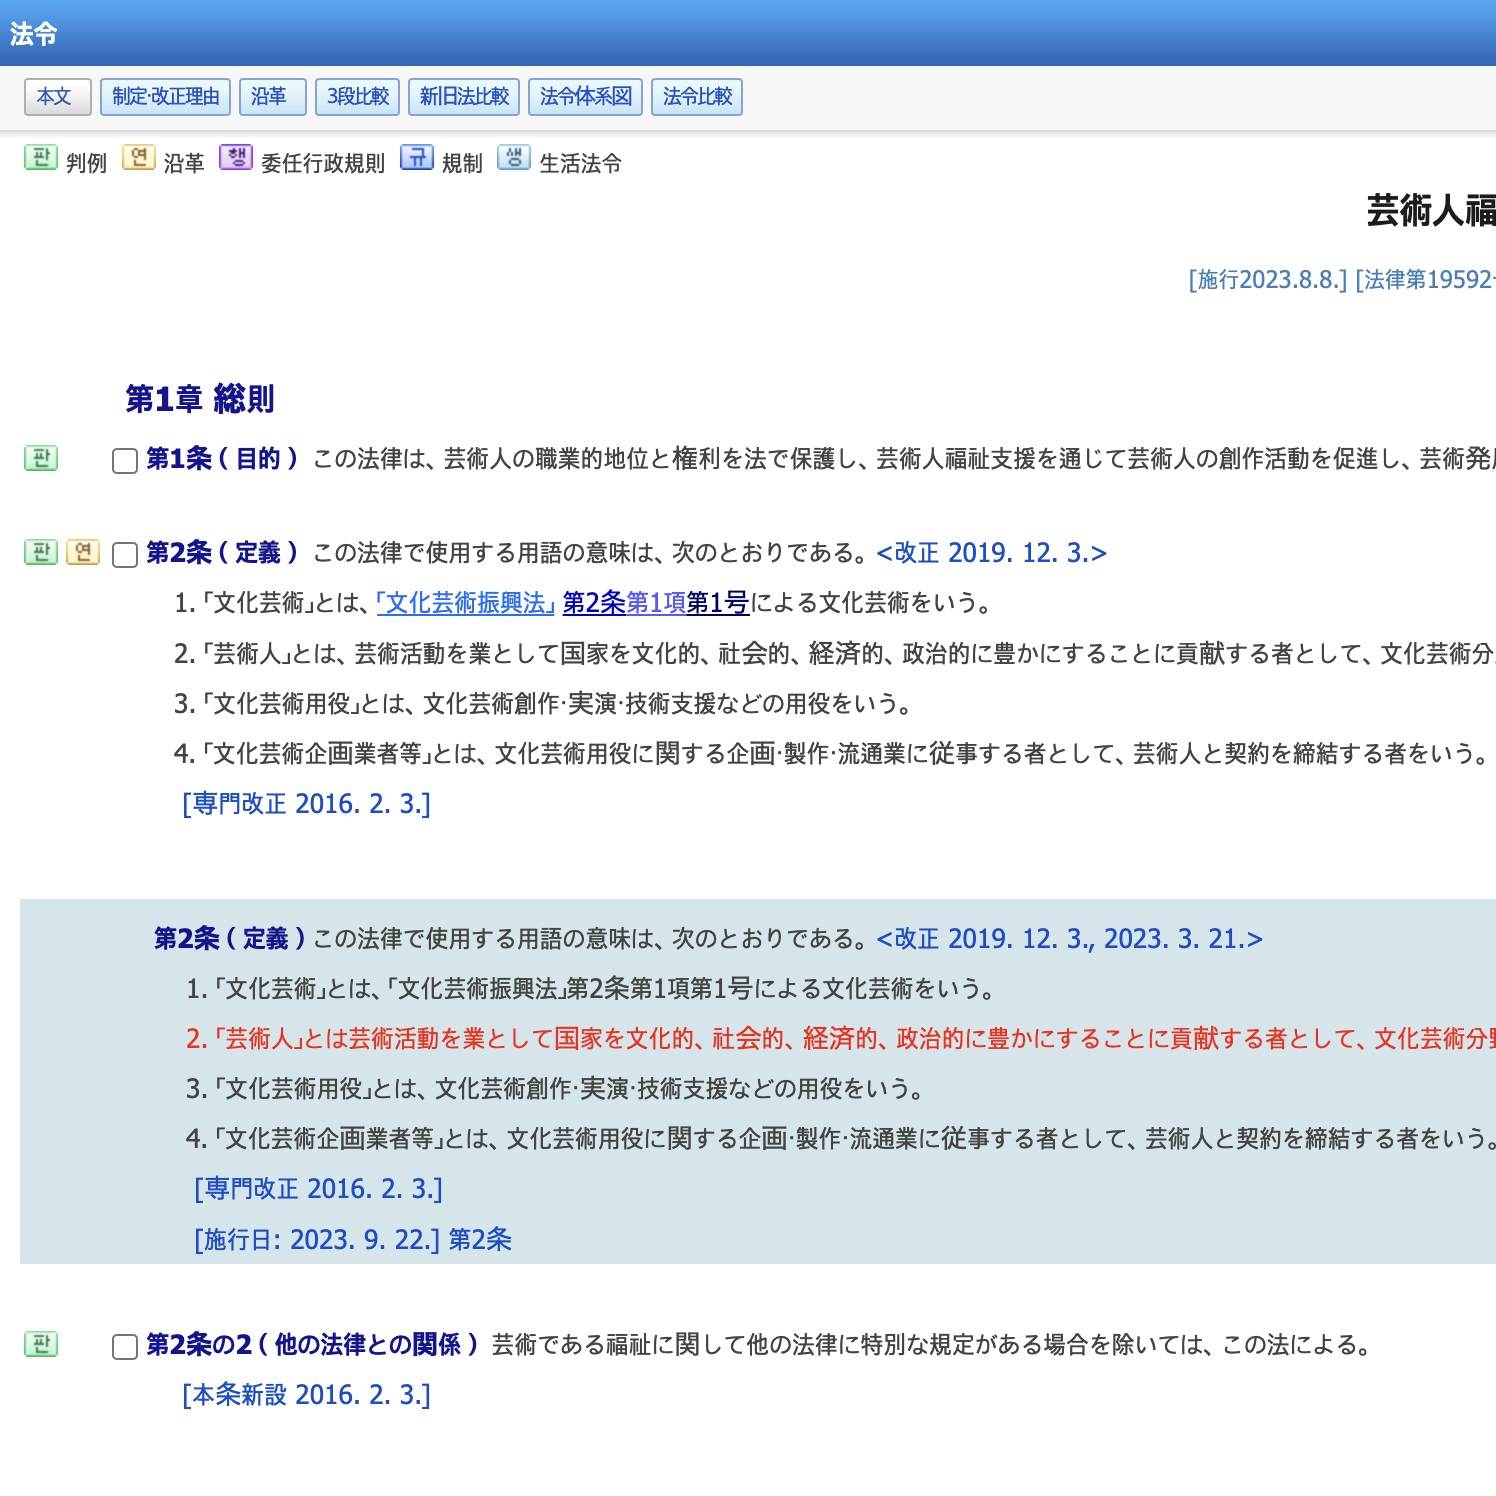Click the purple 委任行政規則 legend icon
The height and width of the screenshot is (1496, 1496).
point(236,158)
